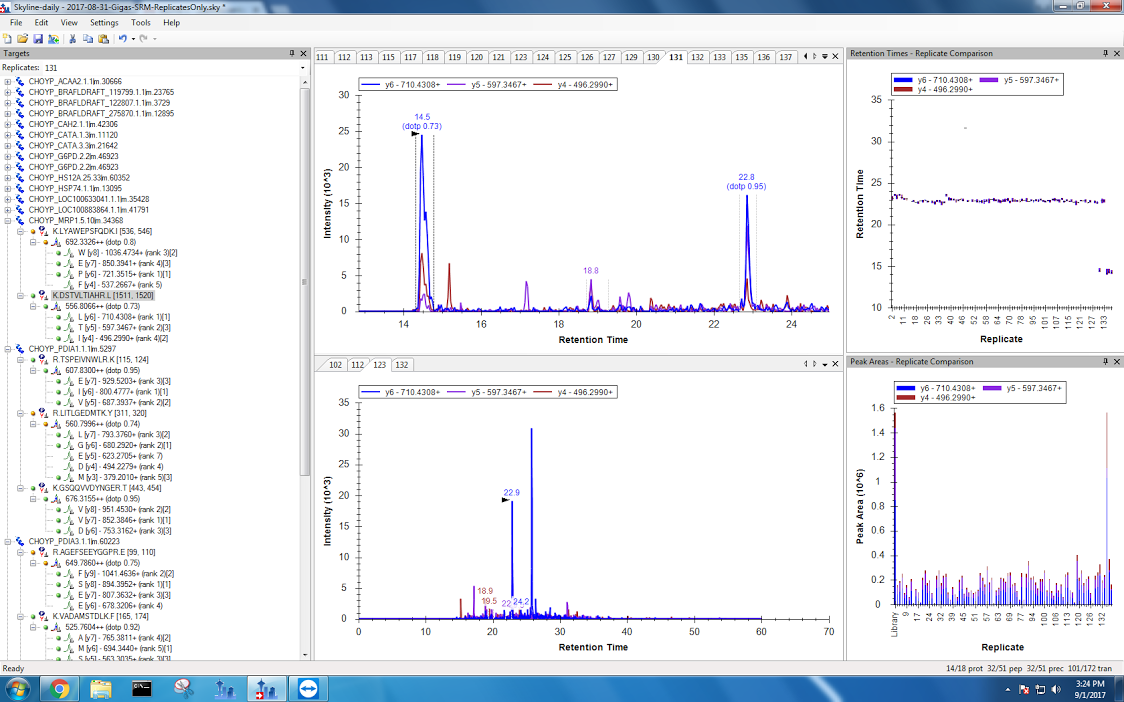Click the Paste toolbar icon
This screenshot has height=702, width=1124.
102,38
